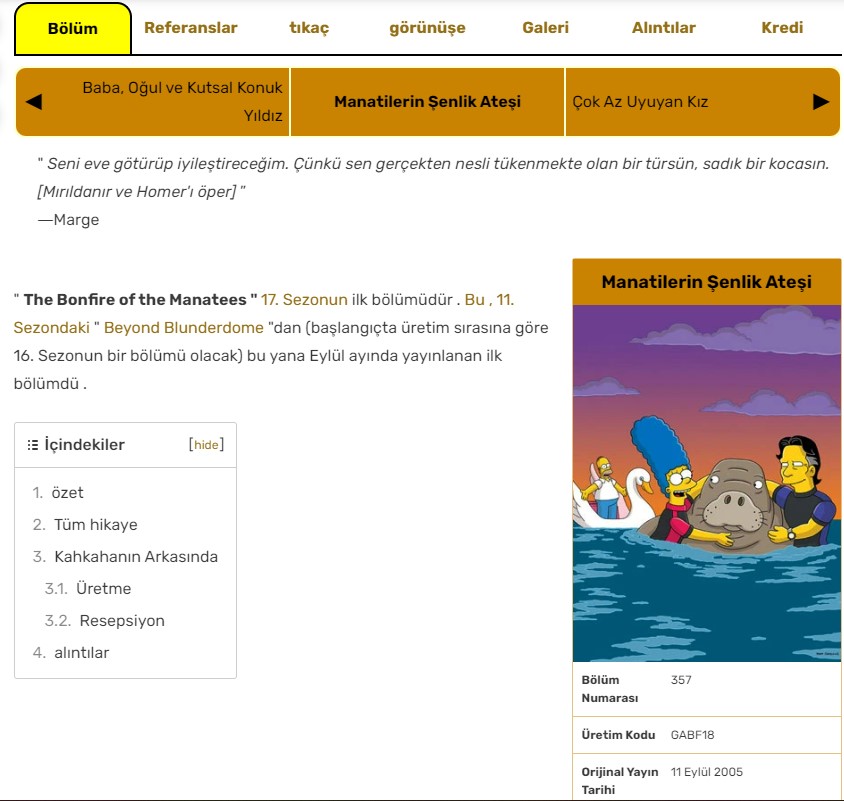844x801 pixels.
Task: Jump to the Tüm hikaye section
Action: click(x=95, y=524)
